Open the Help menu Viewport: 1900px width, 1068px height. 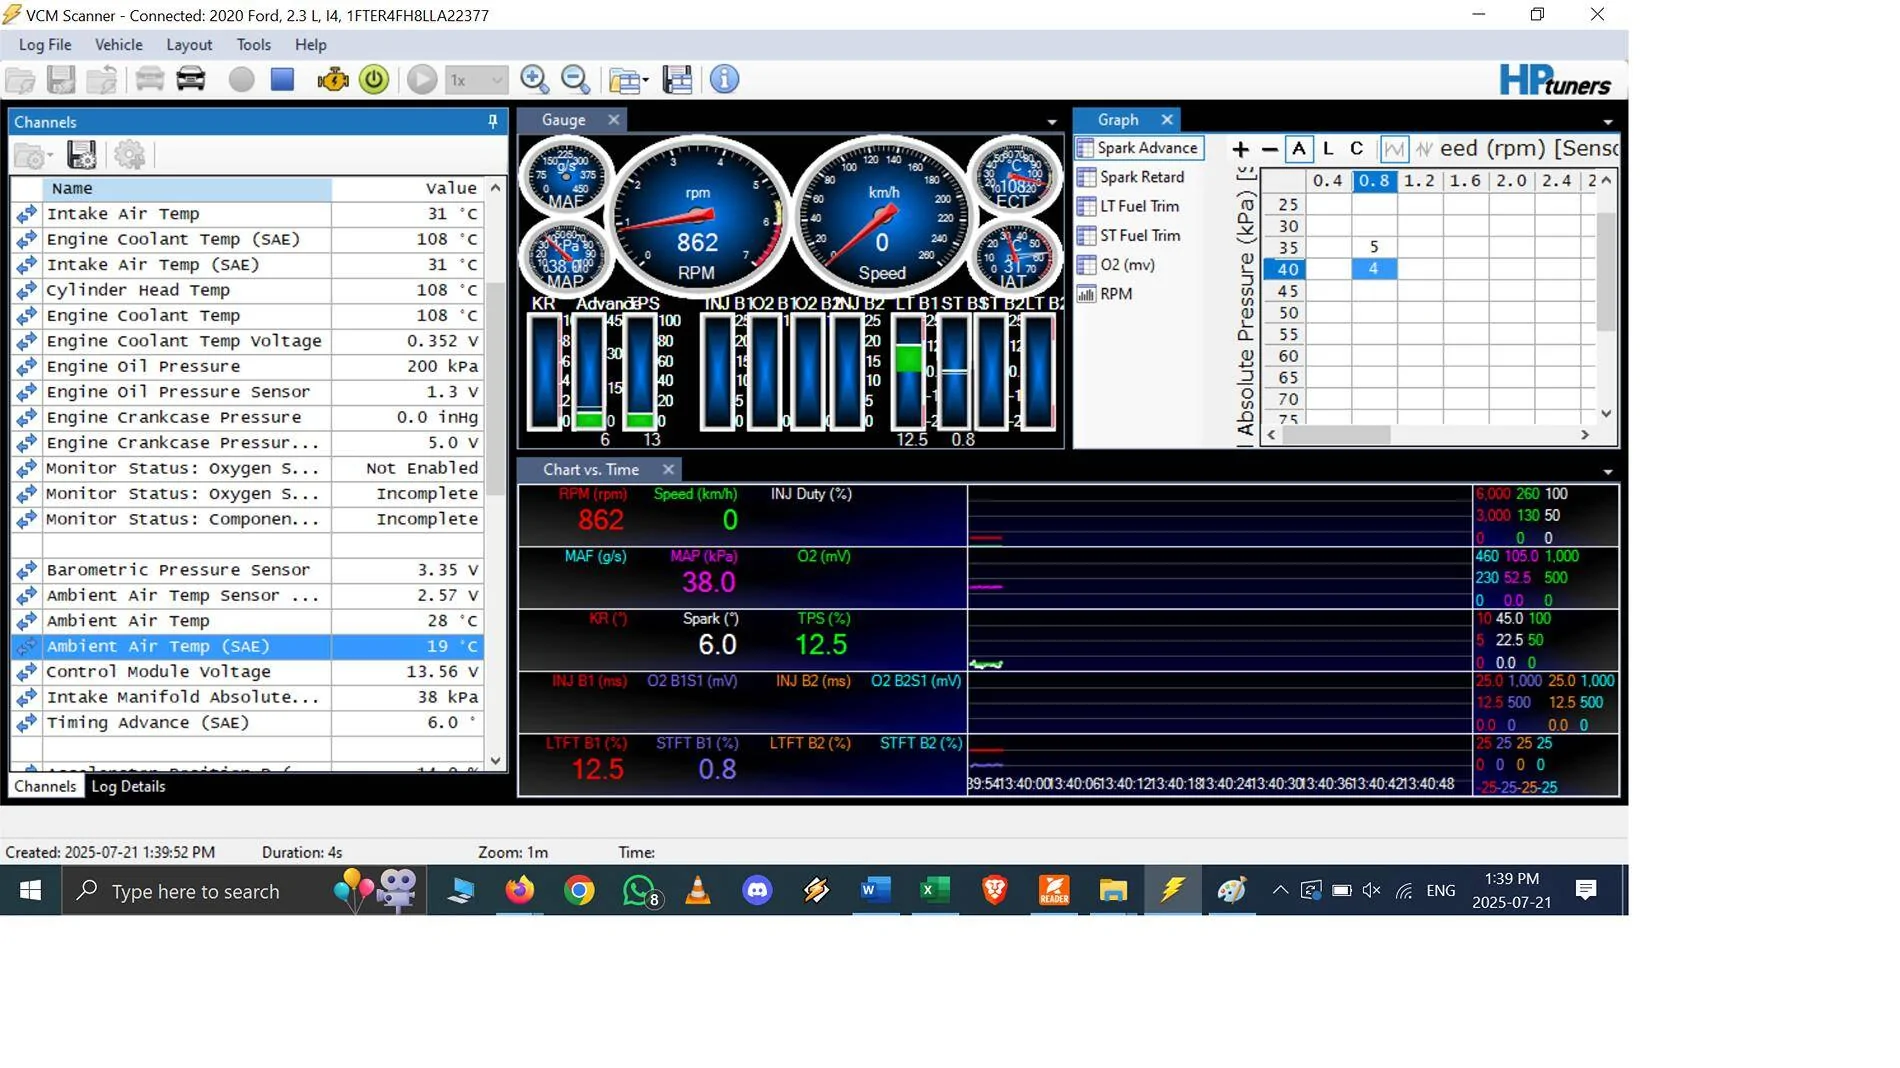[310, 45]
